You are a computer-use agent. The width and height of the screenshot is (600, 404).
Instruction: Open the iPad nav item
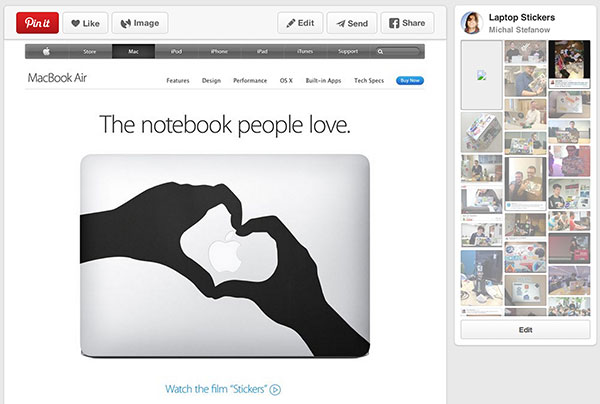tap(262, 51)
